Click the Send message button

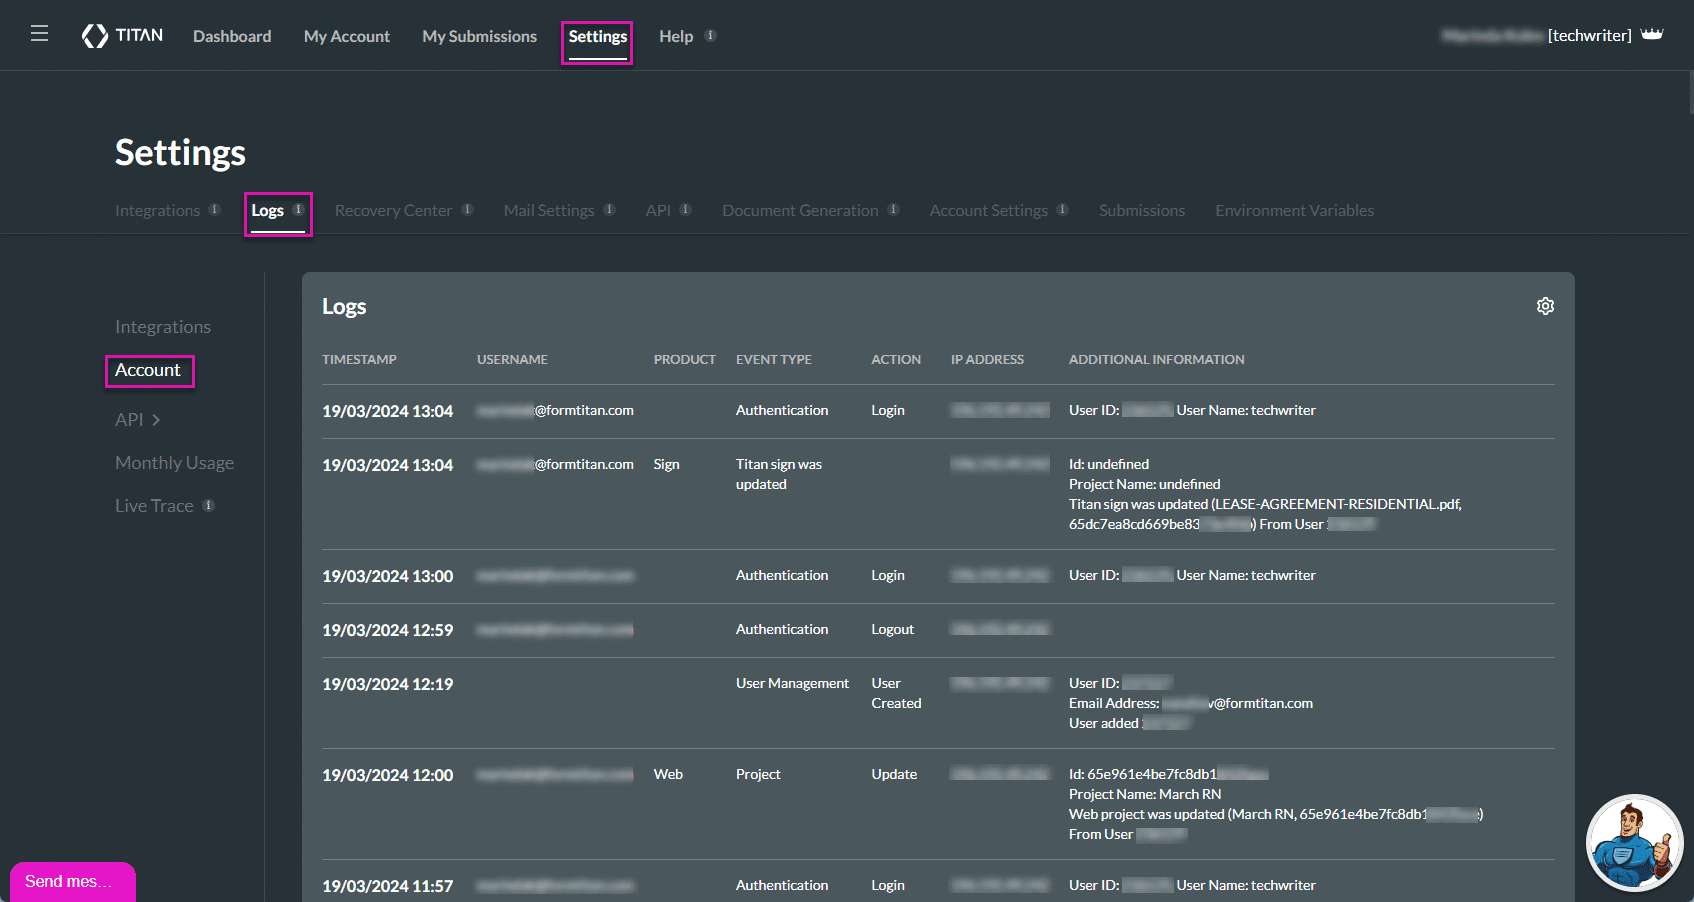pyautogui.click(x=71, y=881)
